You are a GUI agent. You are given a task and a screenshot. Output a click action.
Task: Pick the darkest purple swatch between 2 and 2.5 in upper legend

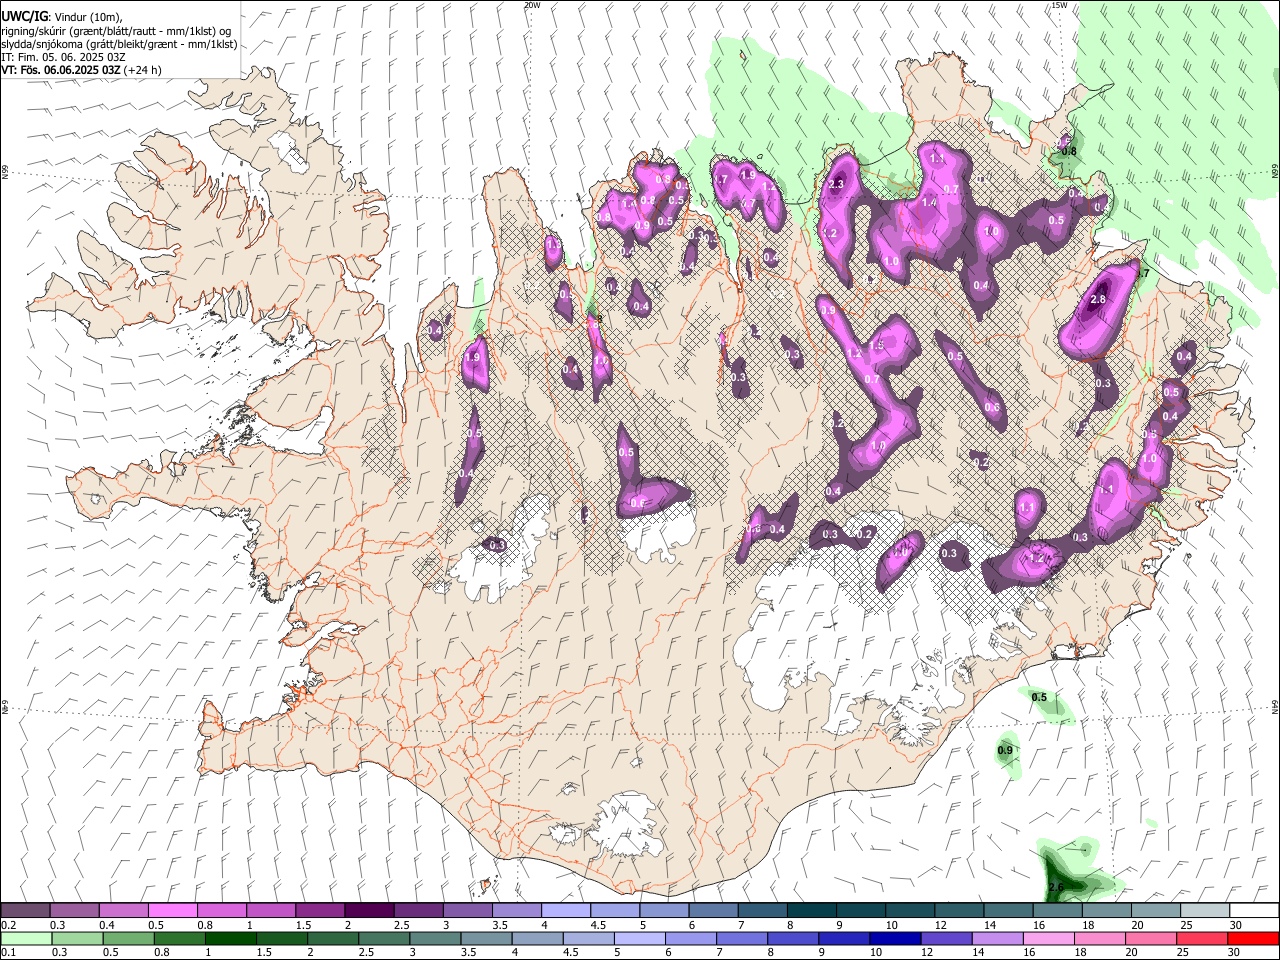coord(369,910)
